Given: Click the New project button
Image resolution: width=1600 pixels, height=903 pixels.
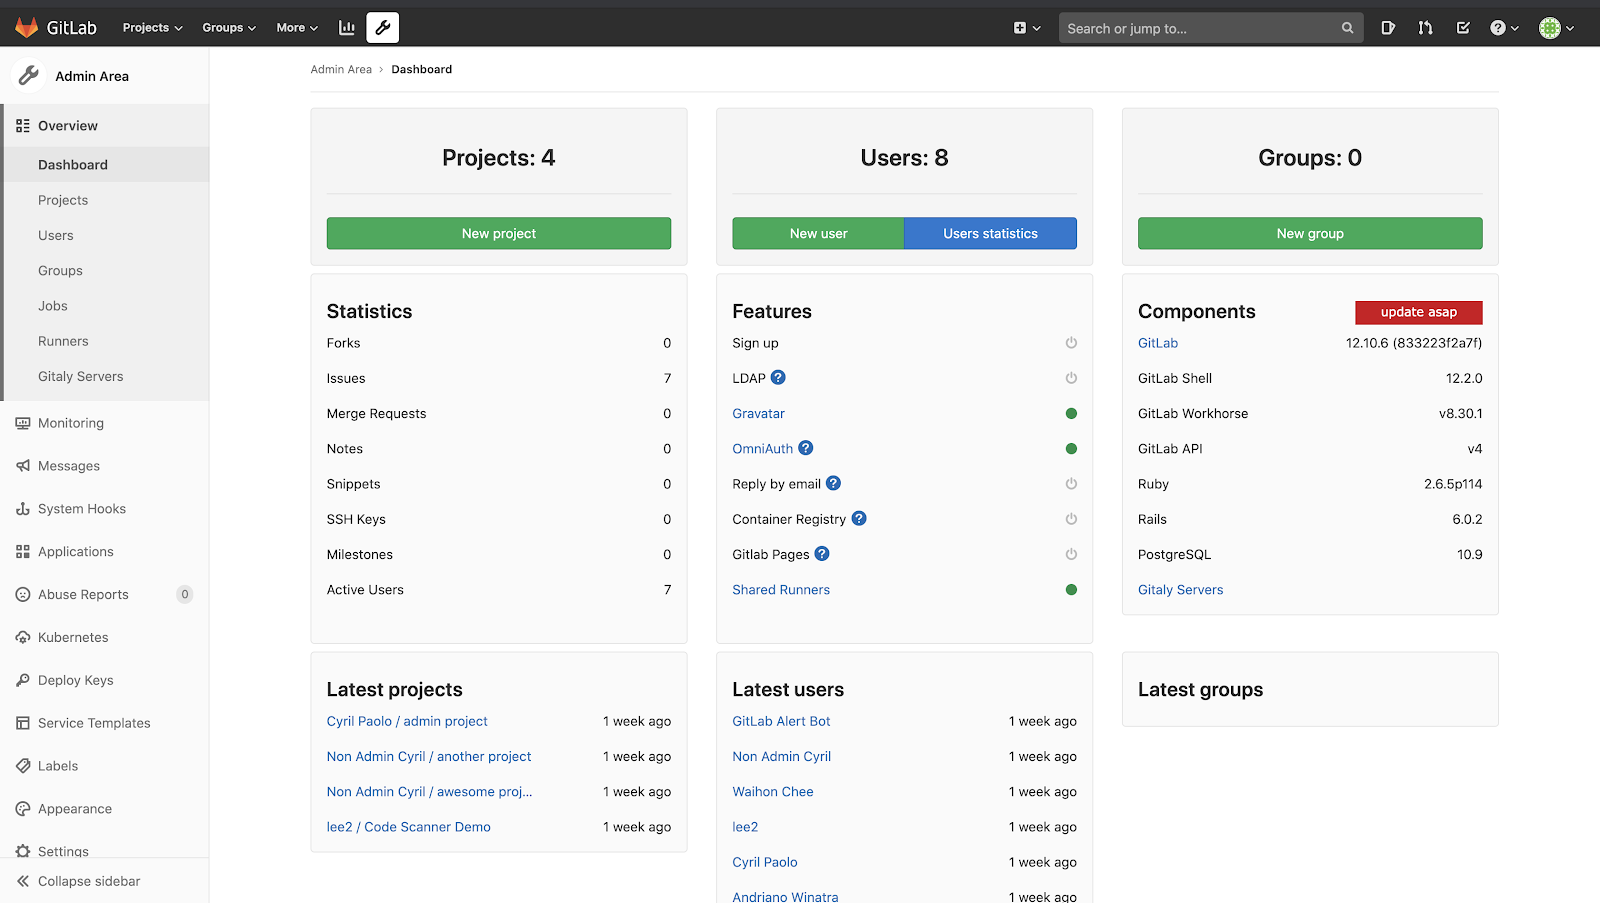Looking at the screenshot, I should [499, 233].
